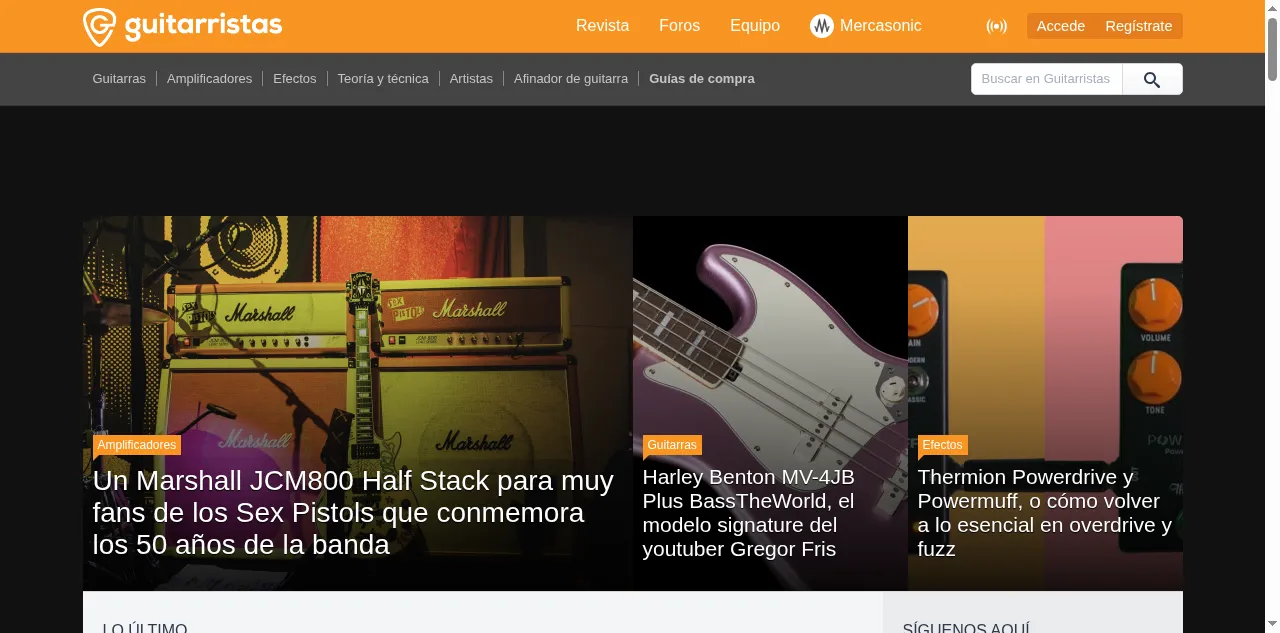Open the Revista menu
Viewport: 1280px width, 633px height.
pos(602,26)
